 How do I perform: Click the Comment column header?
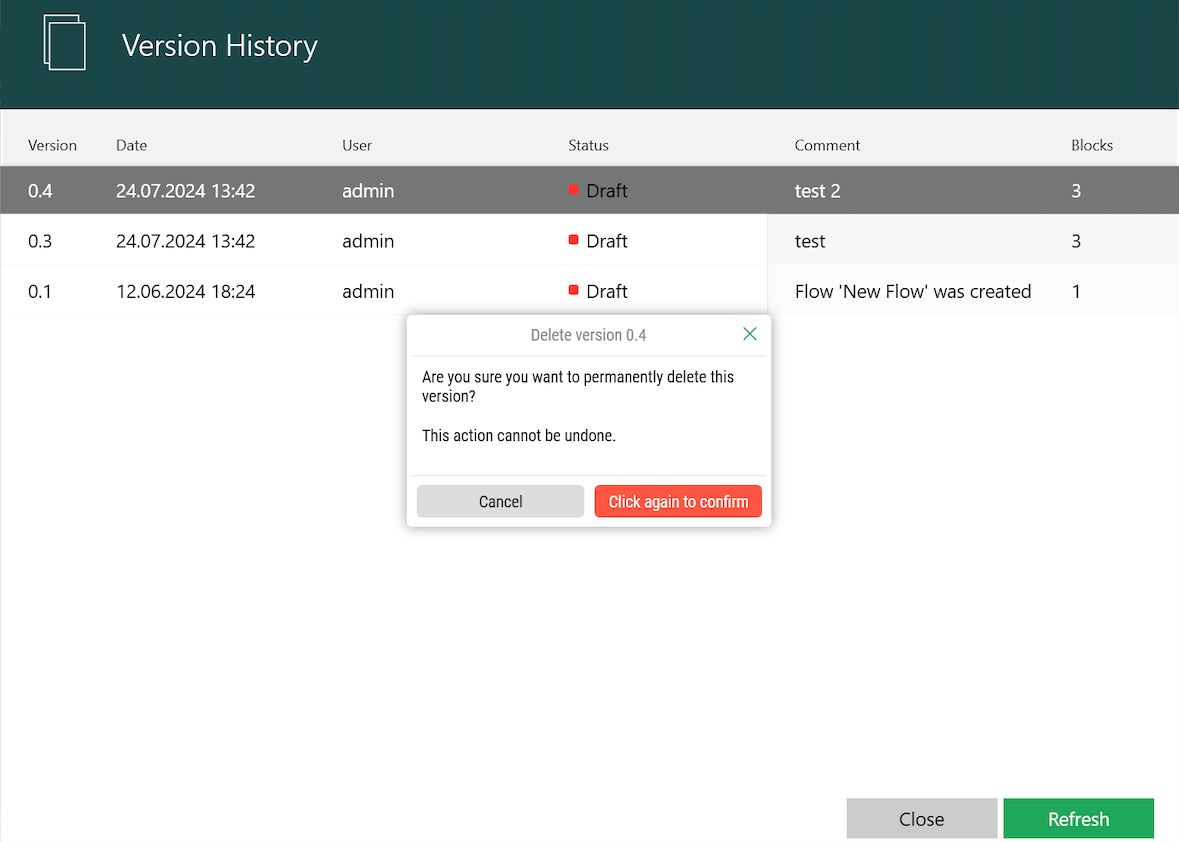coord(827,145)
